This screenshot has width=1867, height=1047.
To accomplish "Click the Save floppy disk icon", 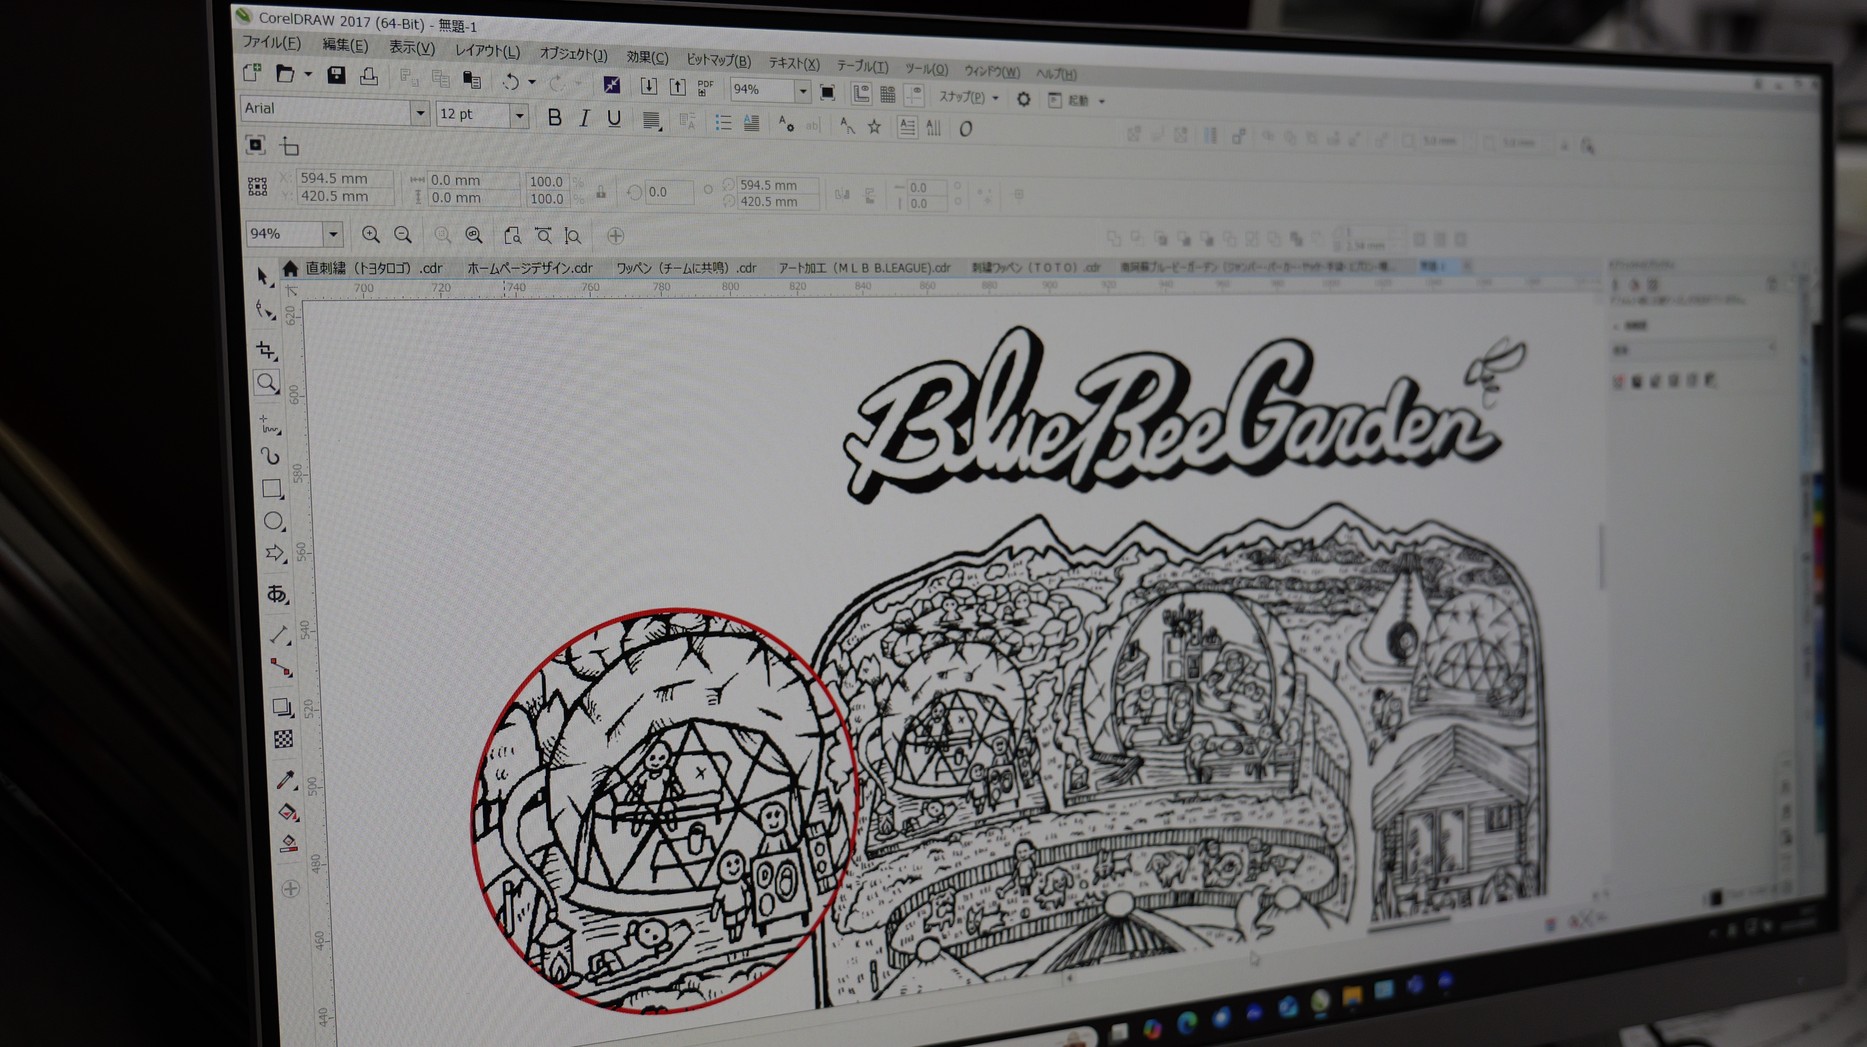I will pos(336,76).
